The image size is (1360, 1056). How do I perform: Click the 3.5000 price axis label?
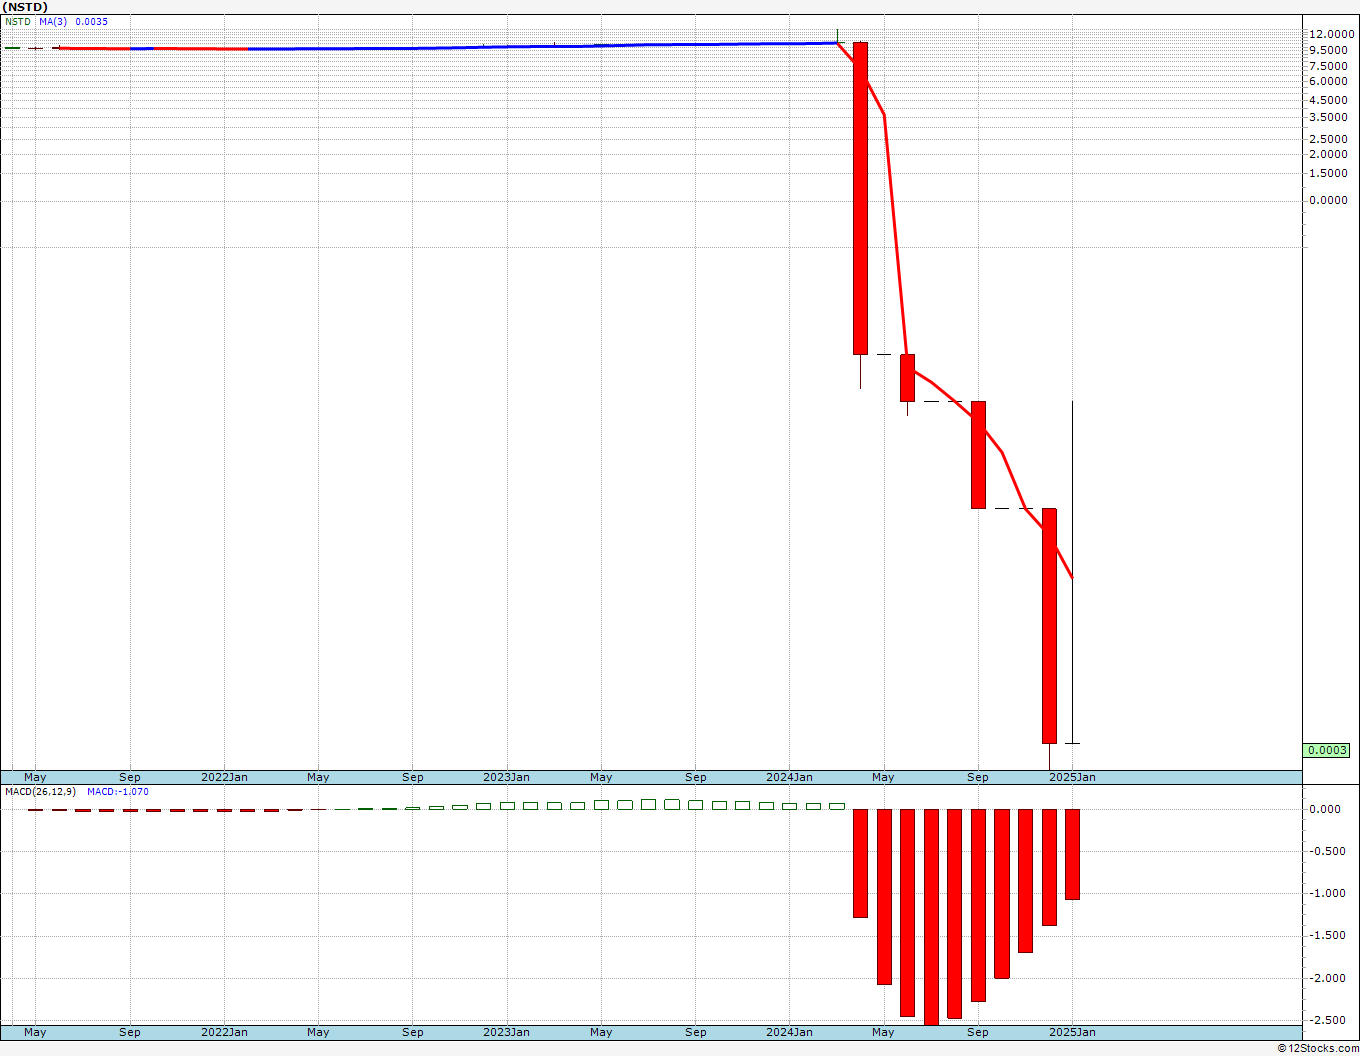(1328, 117)
